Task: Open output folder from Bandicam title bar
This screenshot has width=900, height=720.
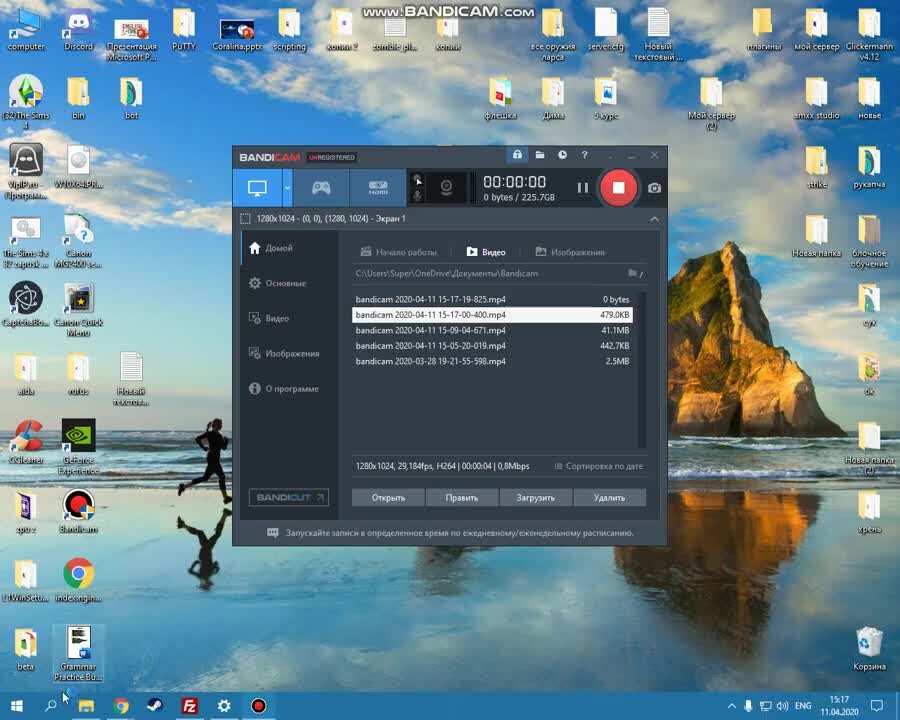Action: (540, 155)
